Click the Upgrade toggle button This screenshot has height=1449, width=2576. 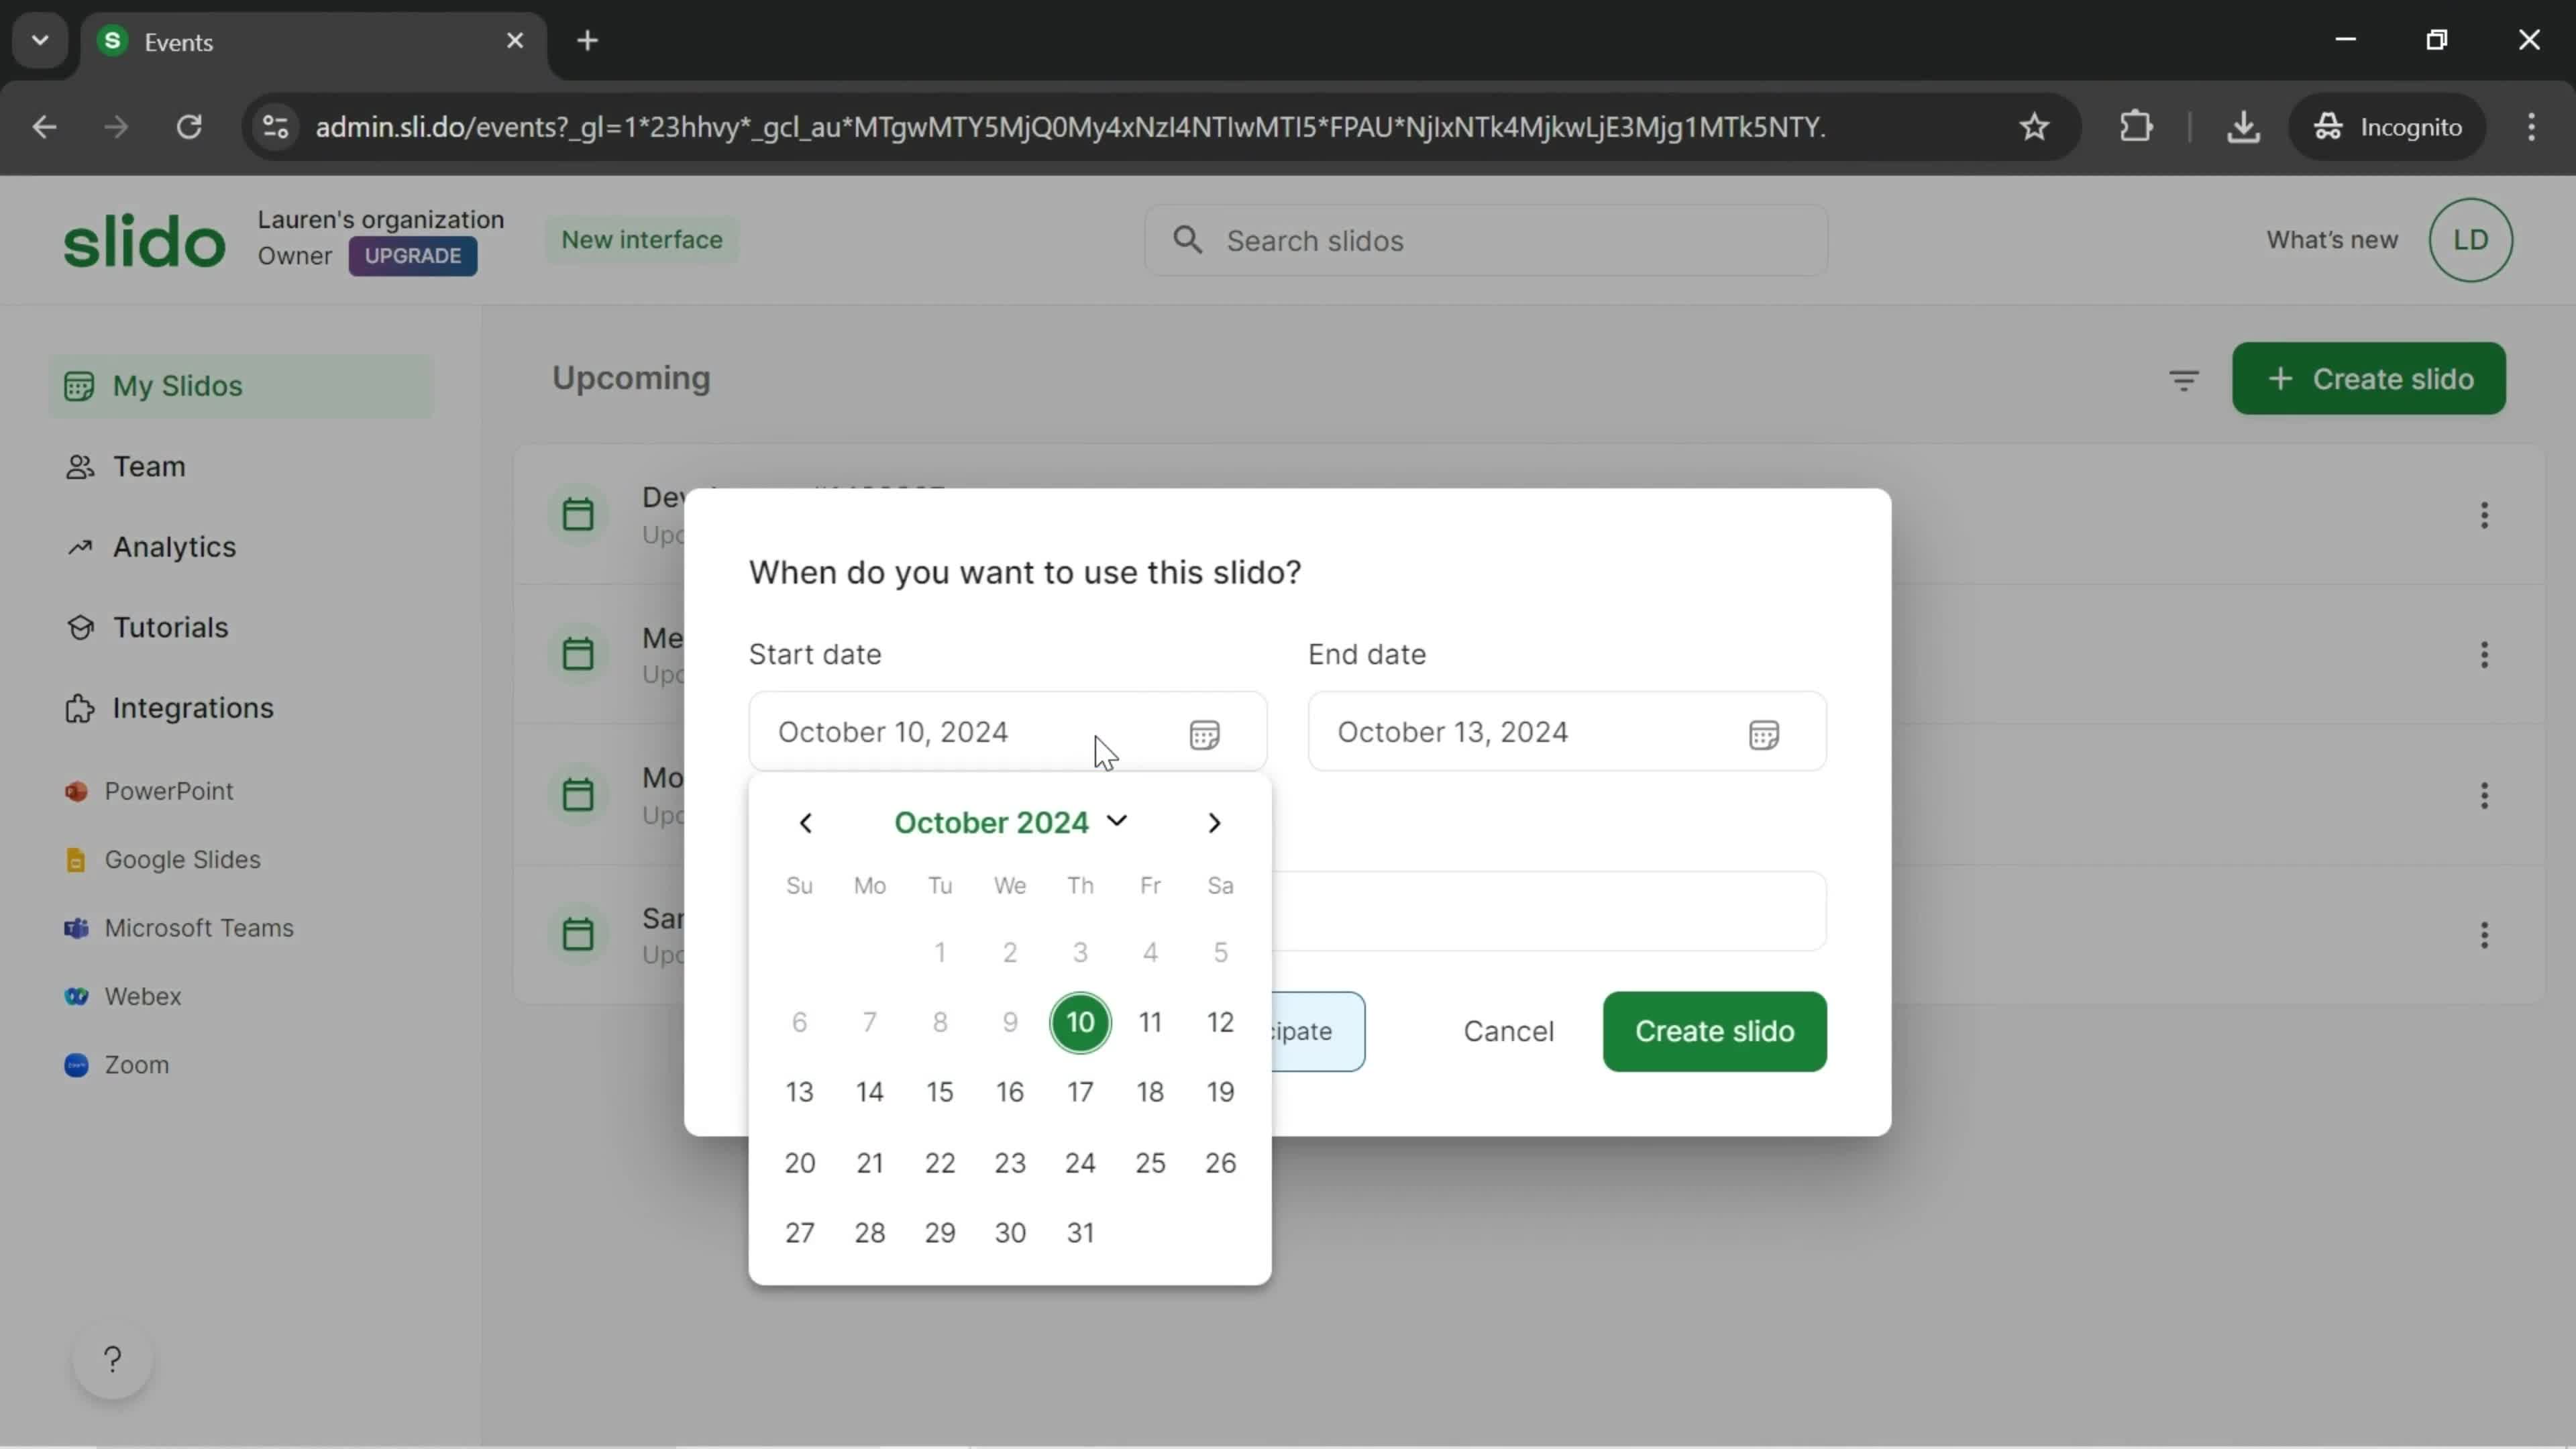point(414,255)
